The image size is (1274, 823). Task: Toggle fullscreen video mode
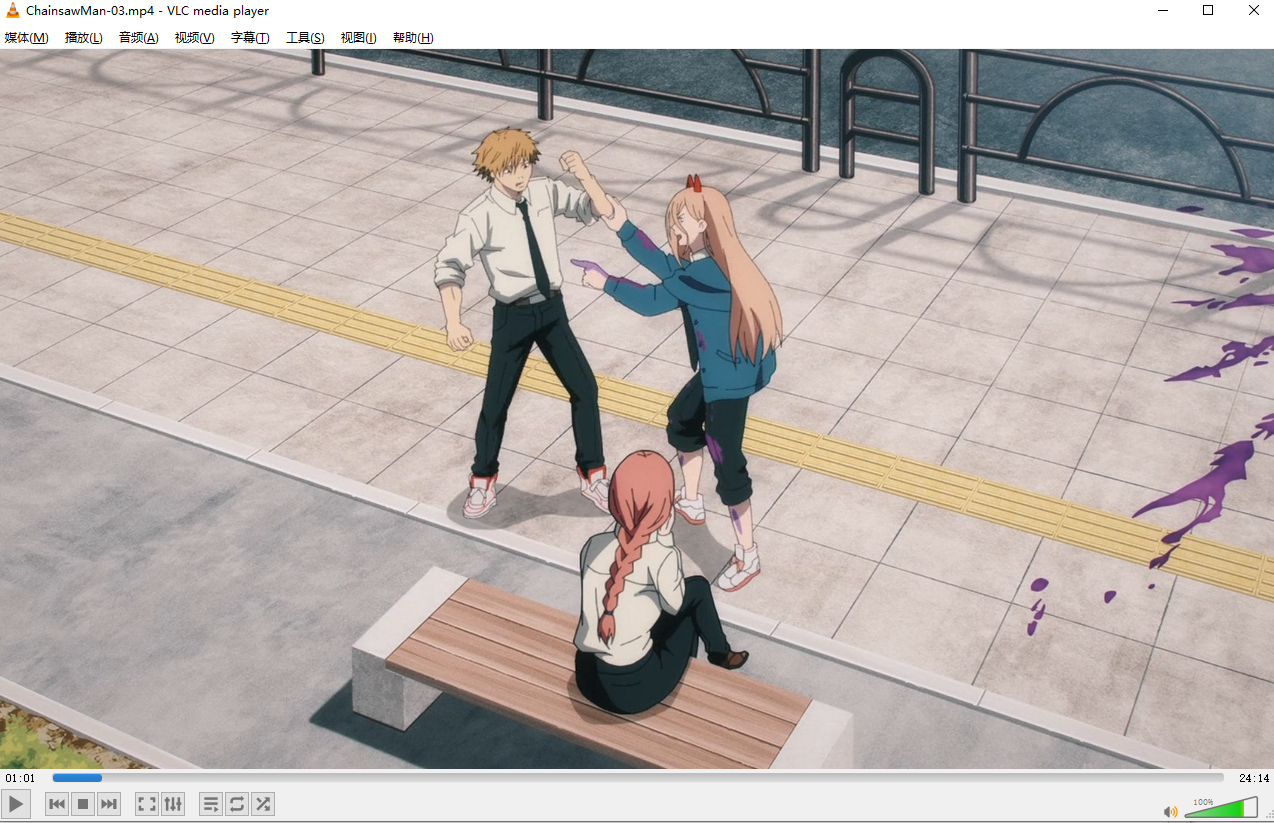(x=147, y=803)
